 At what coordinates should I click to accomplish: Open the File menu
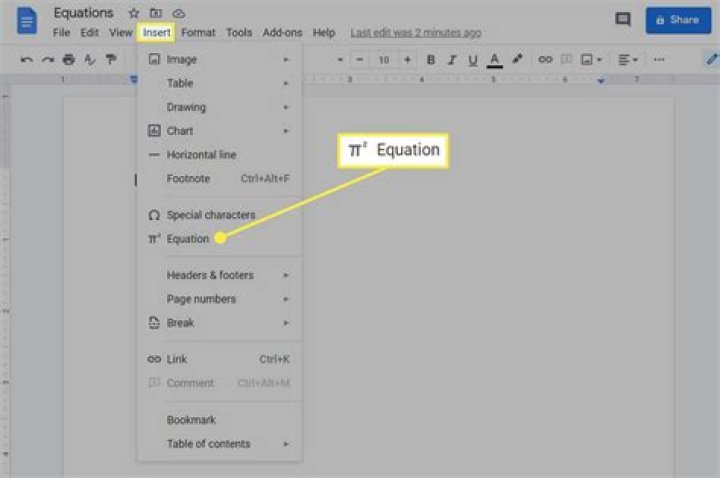tap(61, 33)
